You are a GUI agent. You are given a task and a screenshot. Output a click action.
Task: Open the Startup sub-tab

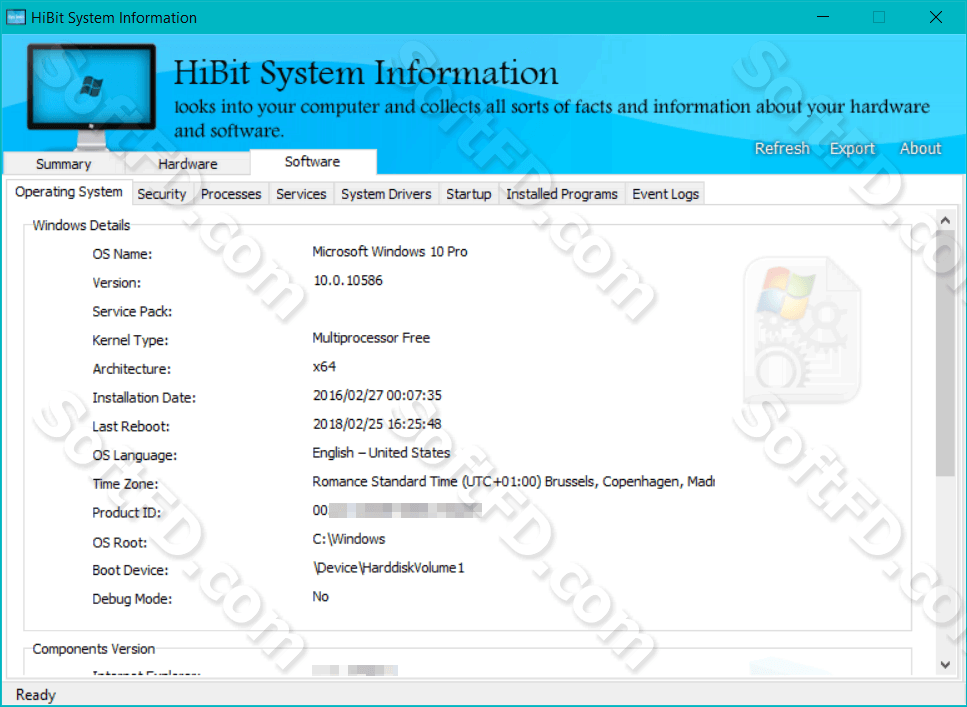click(x=469, y=194)
